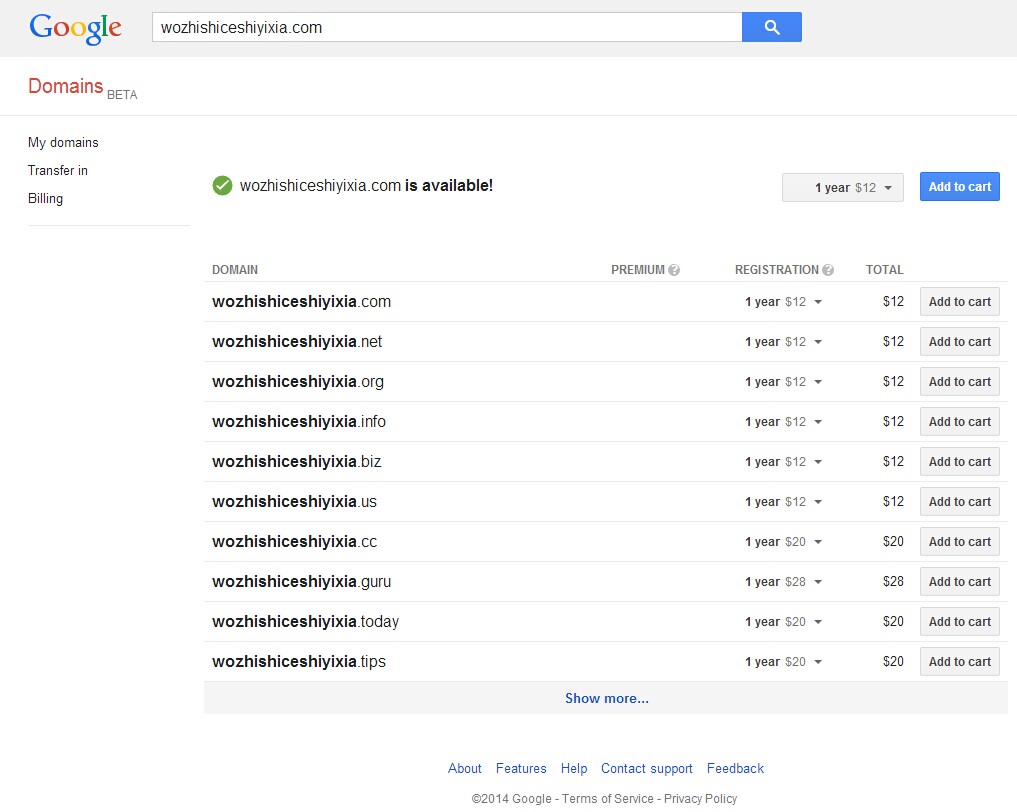Screen dimensions: 1017x812
Task: Click the Registration column help icon
Action: tap(828, 270)
